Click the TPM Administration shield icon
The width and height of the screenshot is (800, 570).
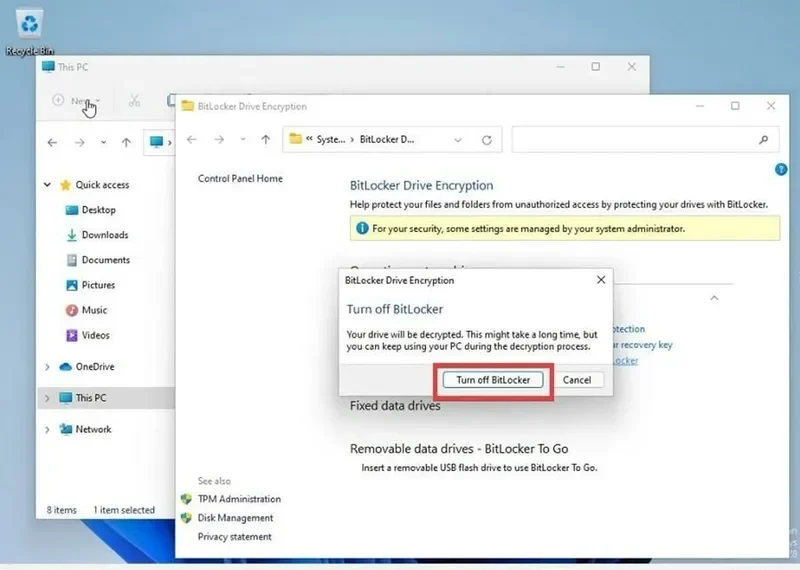click(x=186, y=499)
